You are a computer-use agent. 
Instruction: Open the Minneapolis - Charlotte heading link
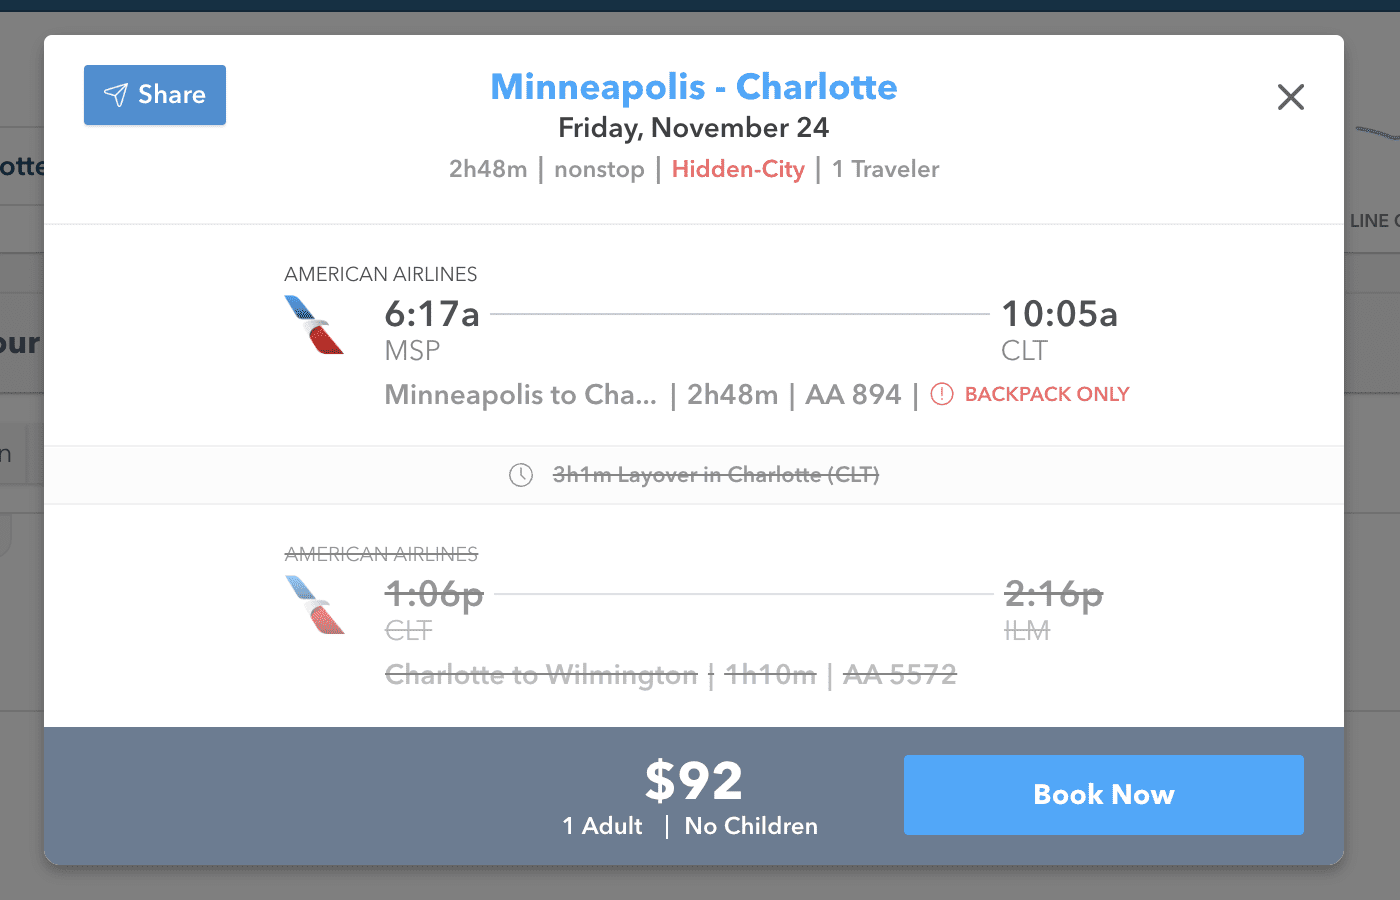(693, 88)
